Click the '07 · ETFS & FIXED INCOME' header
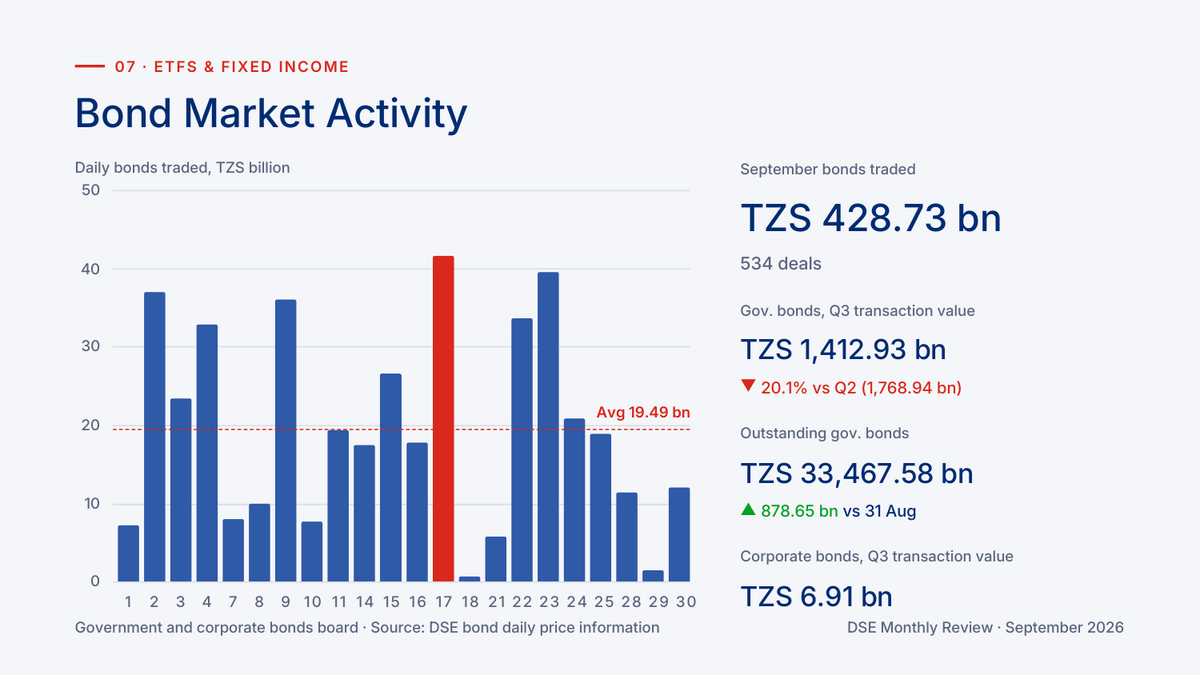The height and width of the screenshot is (675, 1200). (x=232, y=67)
